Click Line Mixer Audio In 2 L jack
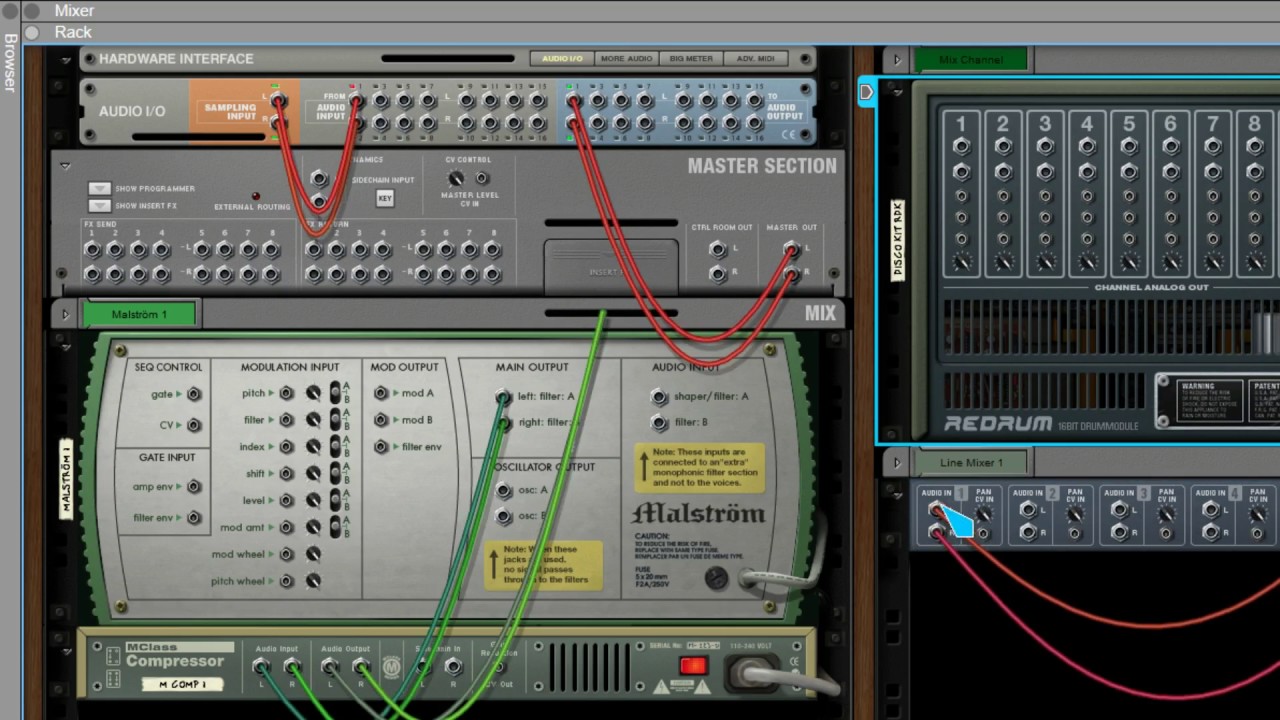The height and width of the screenshot is (720, 1280). coord(1028,510)
